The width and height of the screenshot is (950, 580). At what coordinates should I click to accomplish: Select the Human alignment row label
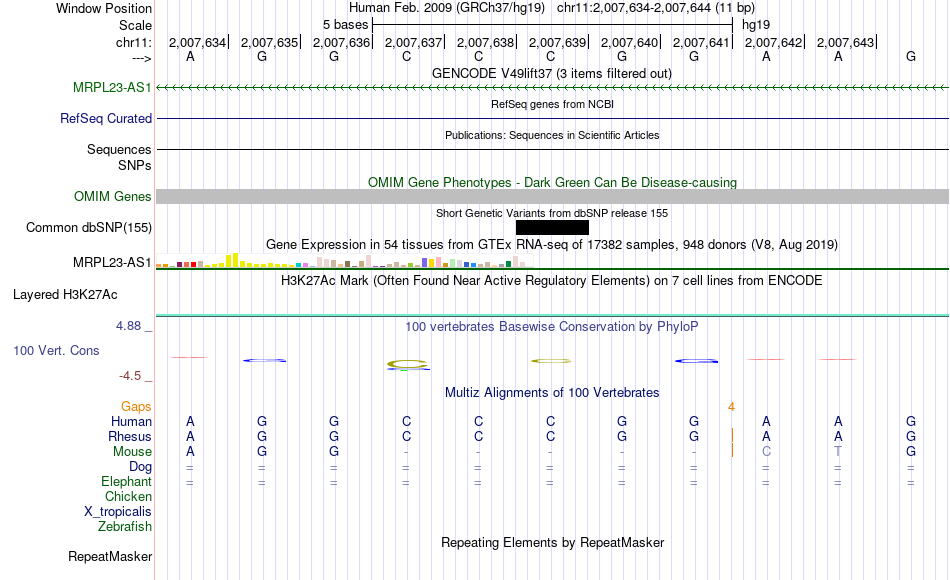coord(131,422)
